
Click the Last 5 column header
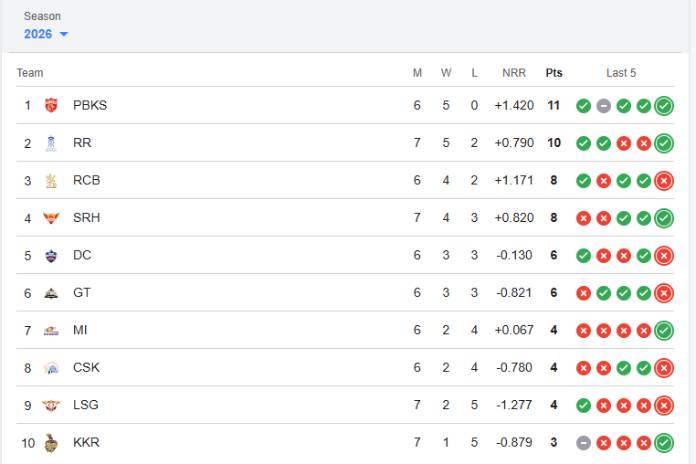[621, 73]
